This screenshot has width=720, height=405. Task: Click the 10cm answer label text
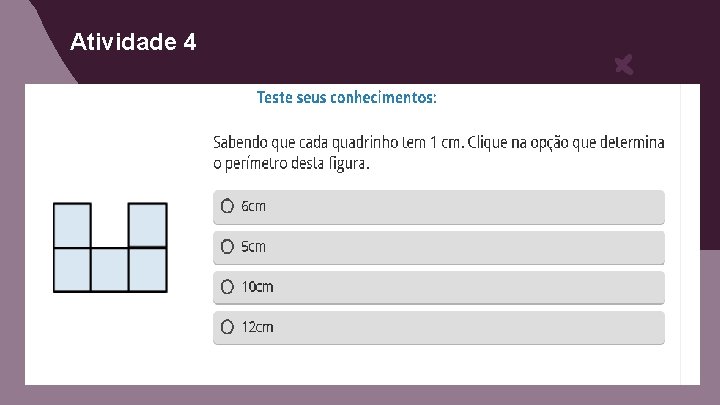(x=257, y=287)
